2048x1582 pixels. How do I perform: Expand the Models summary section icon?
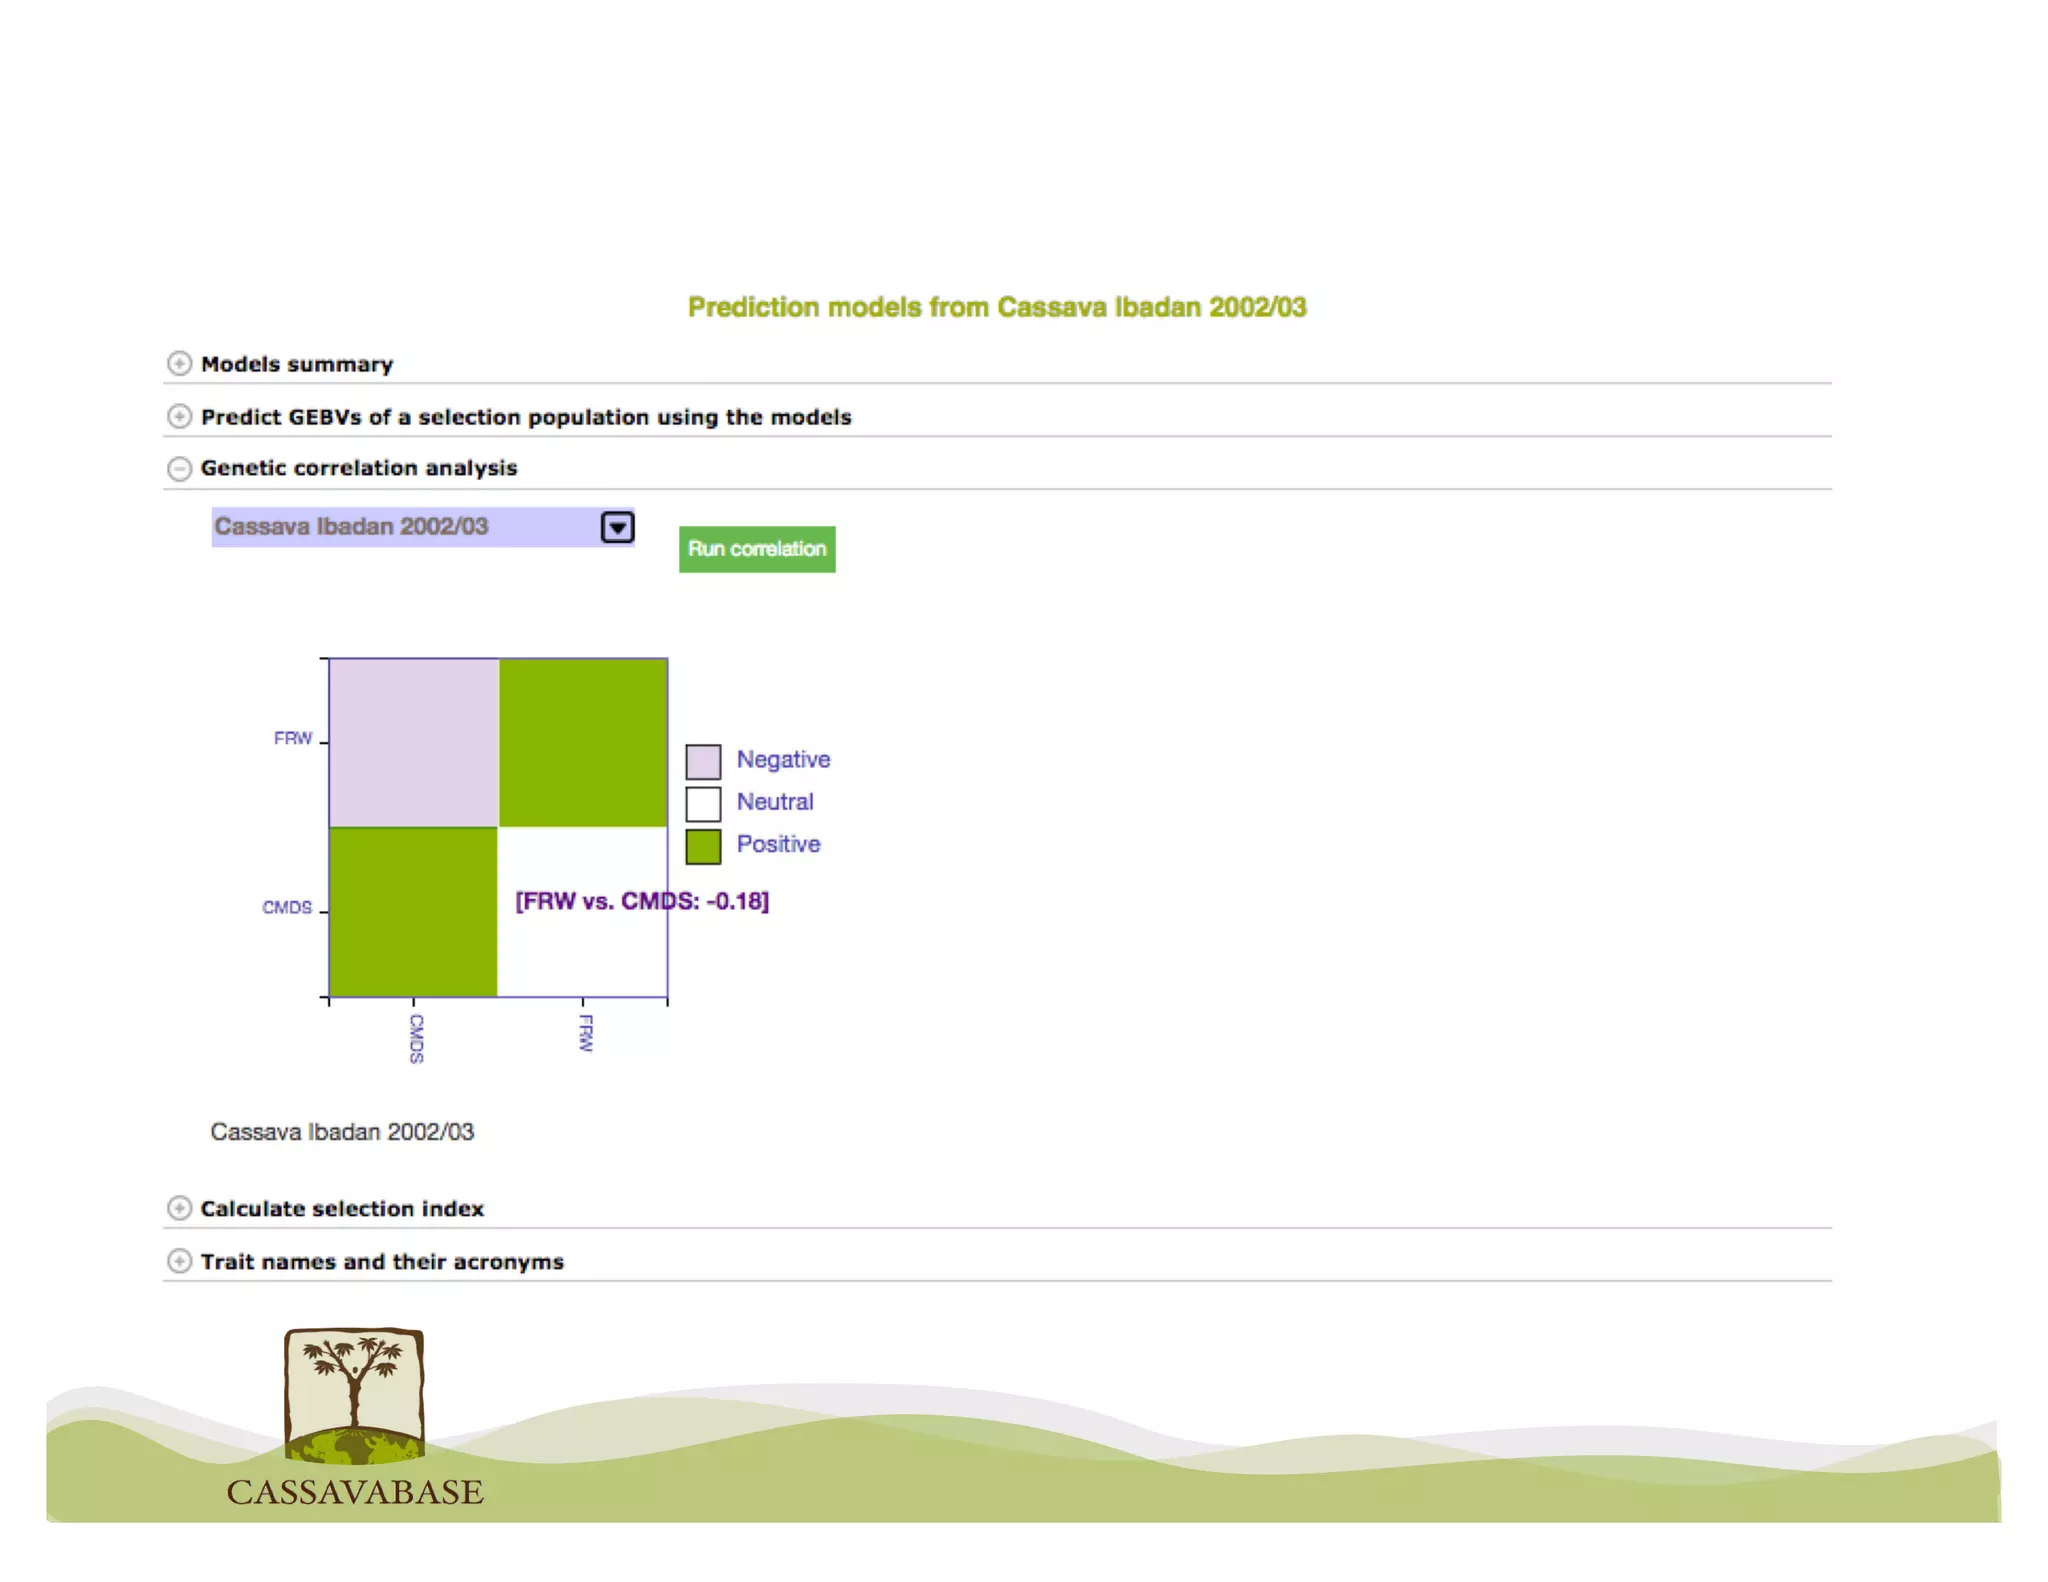tap(179, 363)
